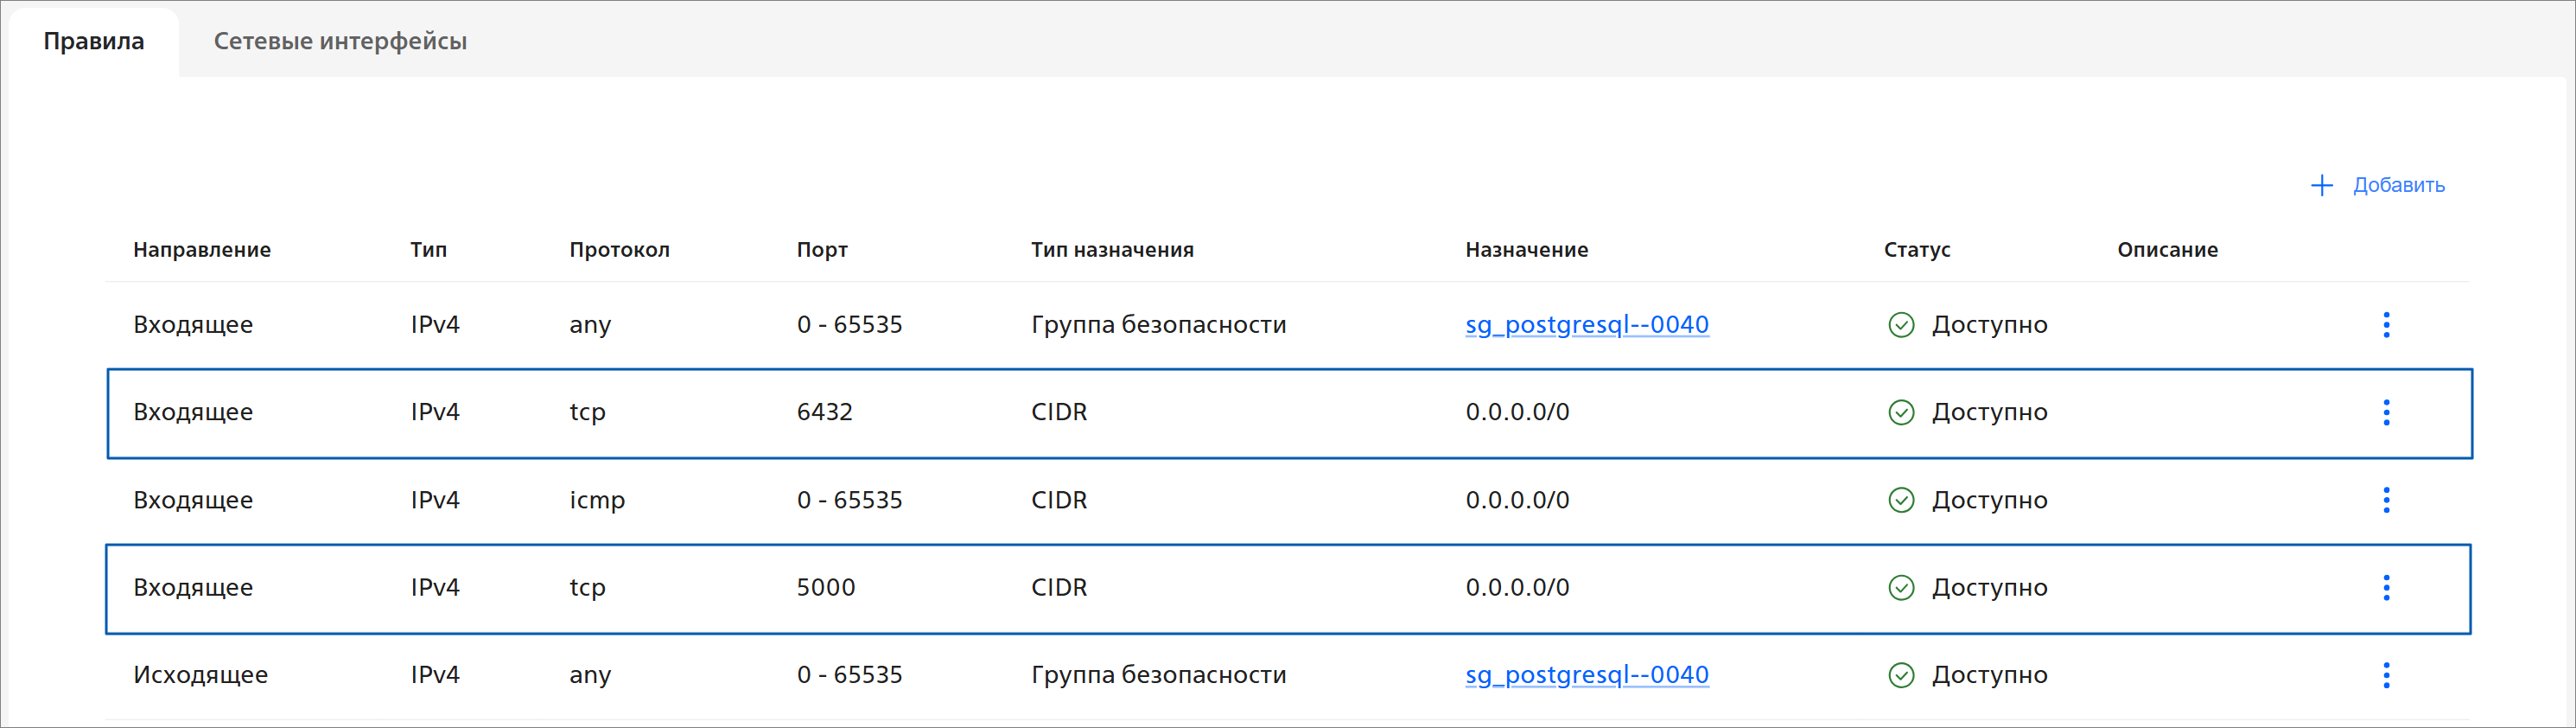Click the Порт column header

click(822, 250)
